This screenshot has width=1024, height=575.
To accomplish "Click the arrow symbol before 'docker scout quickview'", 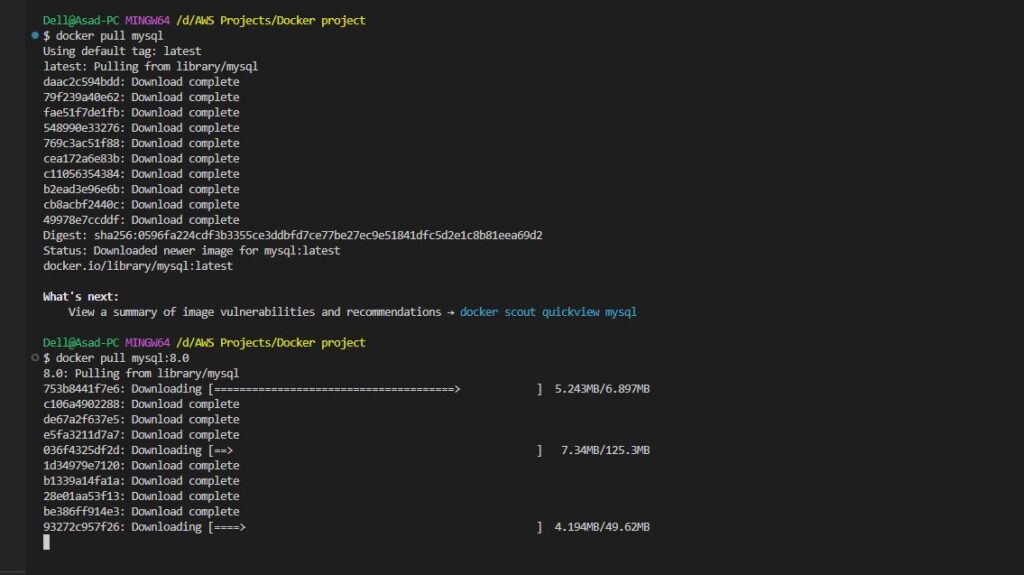I will [x=451, y=312].
